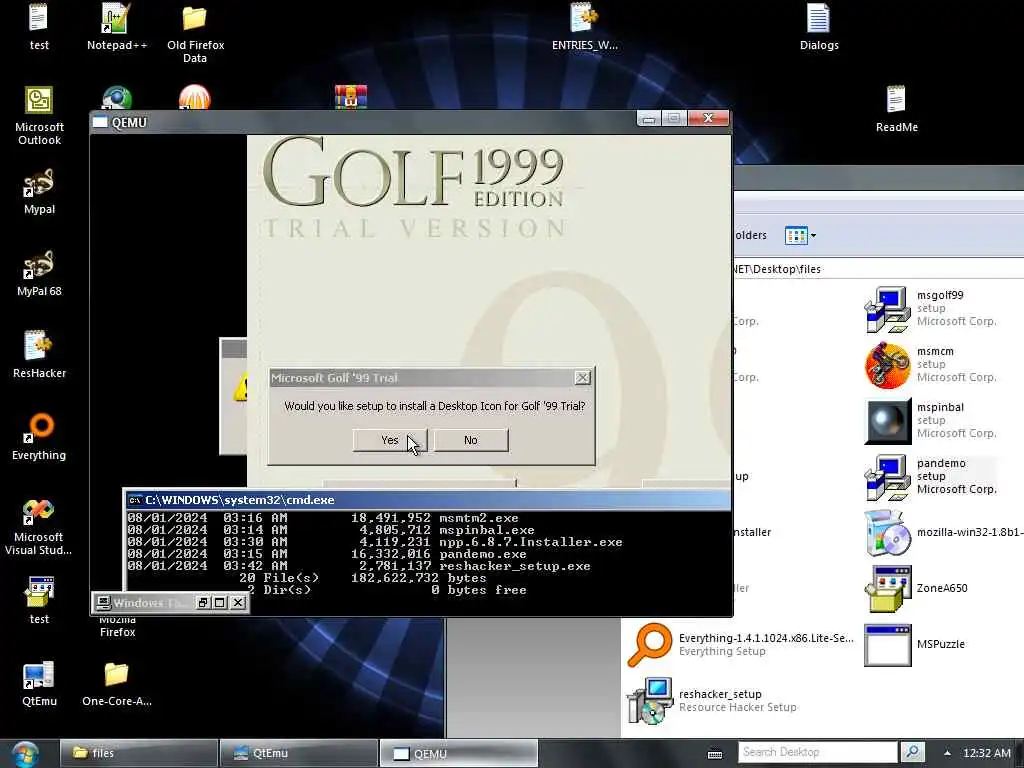Open the on-screen keyboard taskbar icon
Image resolution: width=1024 pixels, height=768 pixels.
click(715, 754)
